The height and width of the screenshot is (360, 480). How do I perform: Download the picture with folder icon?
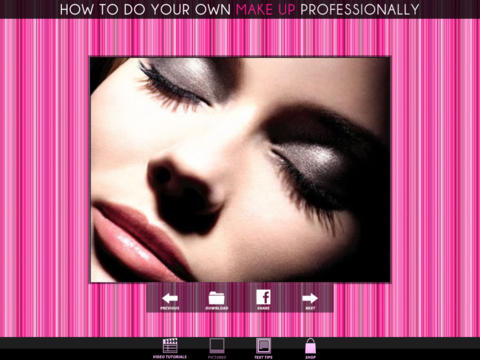click(217, 300)
